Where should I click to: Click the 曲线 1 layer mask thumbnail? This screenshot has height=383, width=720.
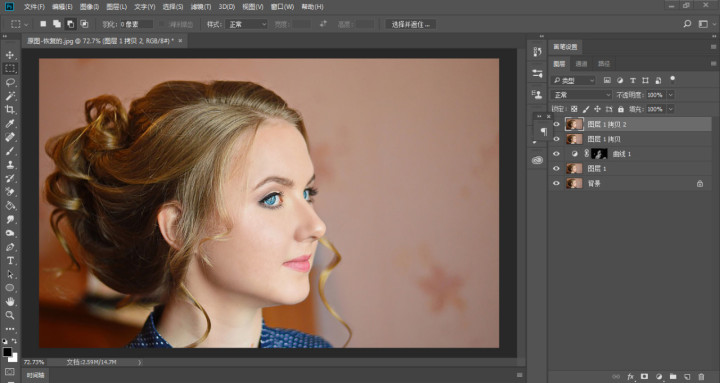coord(599,154)
